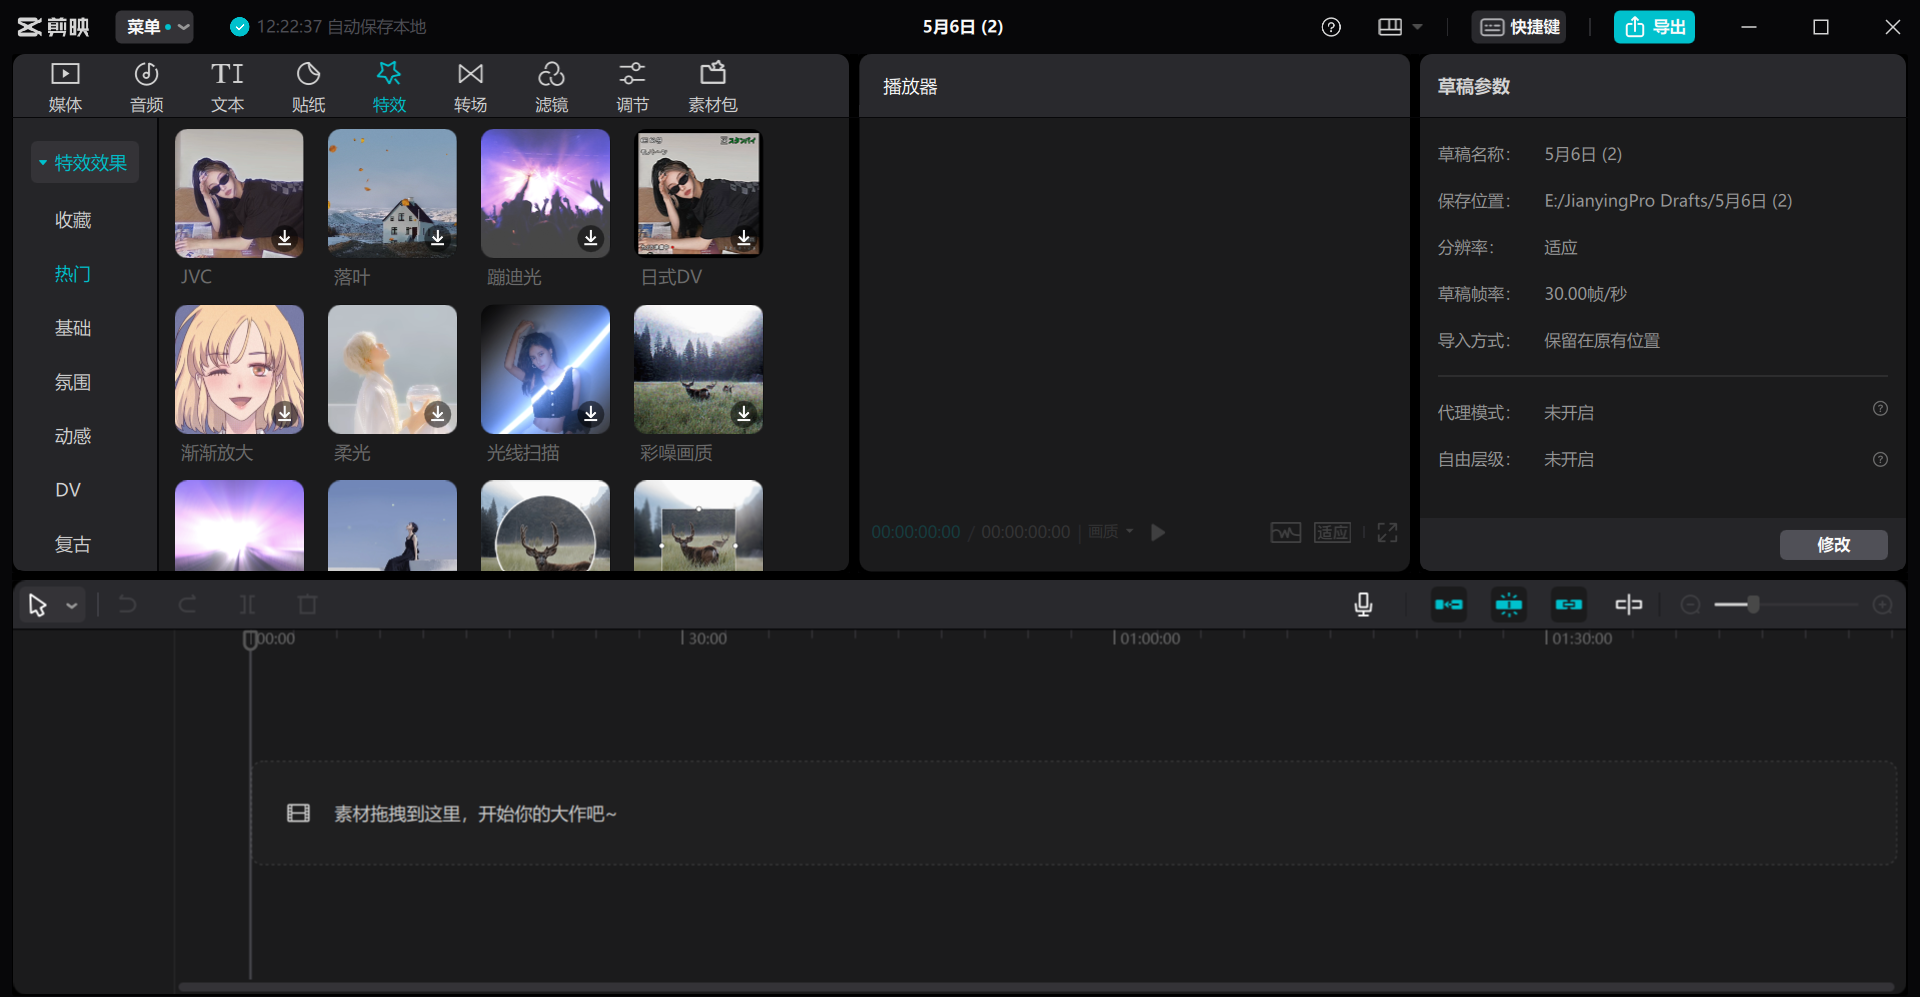1920x997 pixels.
Task: Open the help question mark icon
Action: [x=1331, y=27]
